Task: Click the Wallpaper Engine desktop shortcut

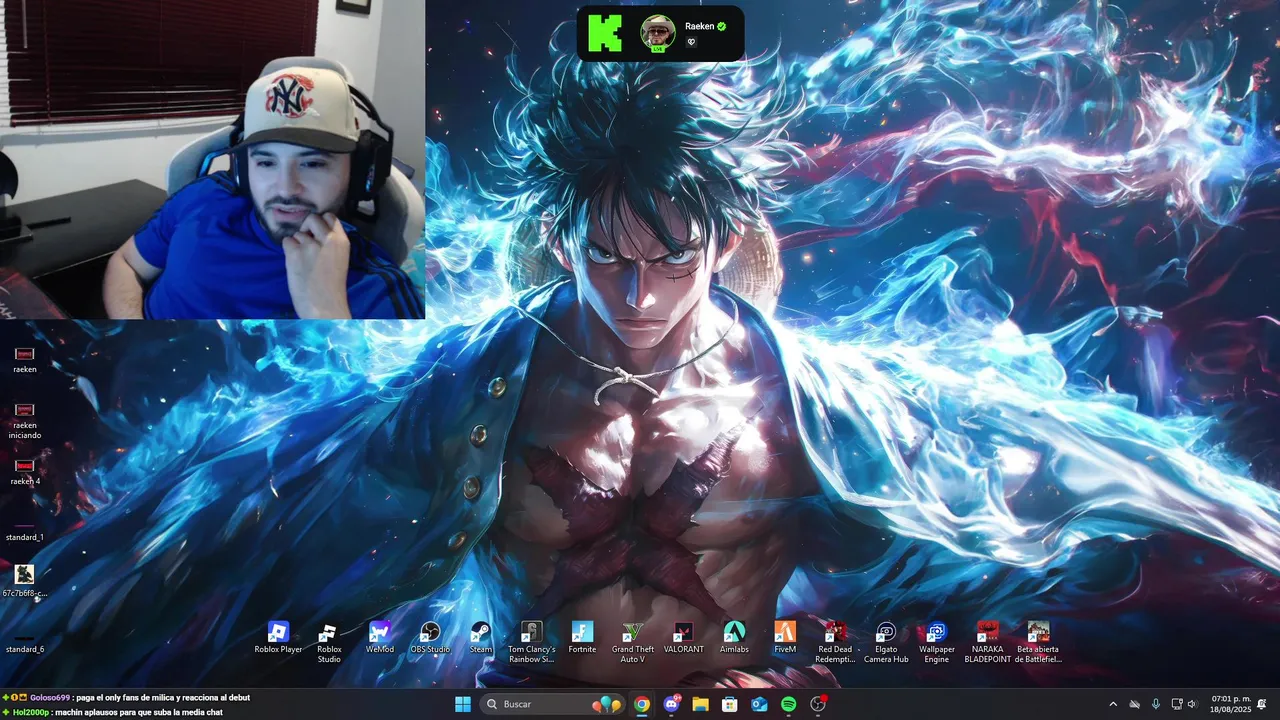Action: pos(937,642)
